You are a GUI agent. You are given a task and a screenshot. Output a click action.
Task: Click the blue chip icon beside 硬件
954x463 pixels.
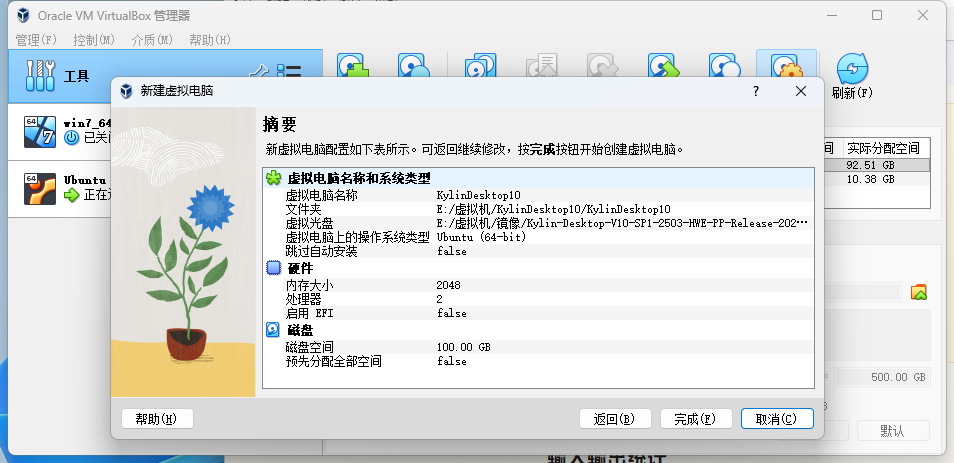(x=274, y=268)
